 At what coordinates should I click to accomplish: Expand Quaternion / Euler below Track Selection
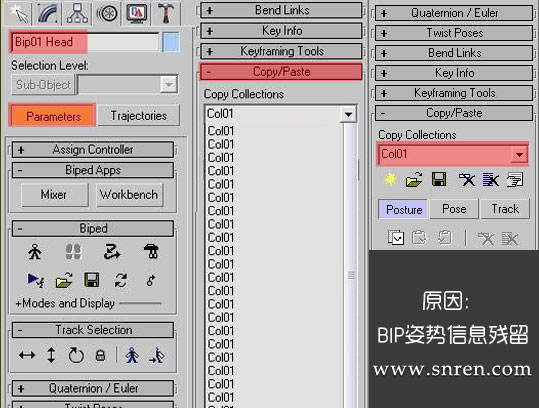coord(93,388)
